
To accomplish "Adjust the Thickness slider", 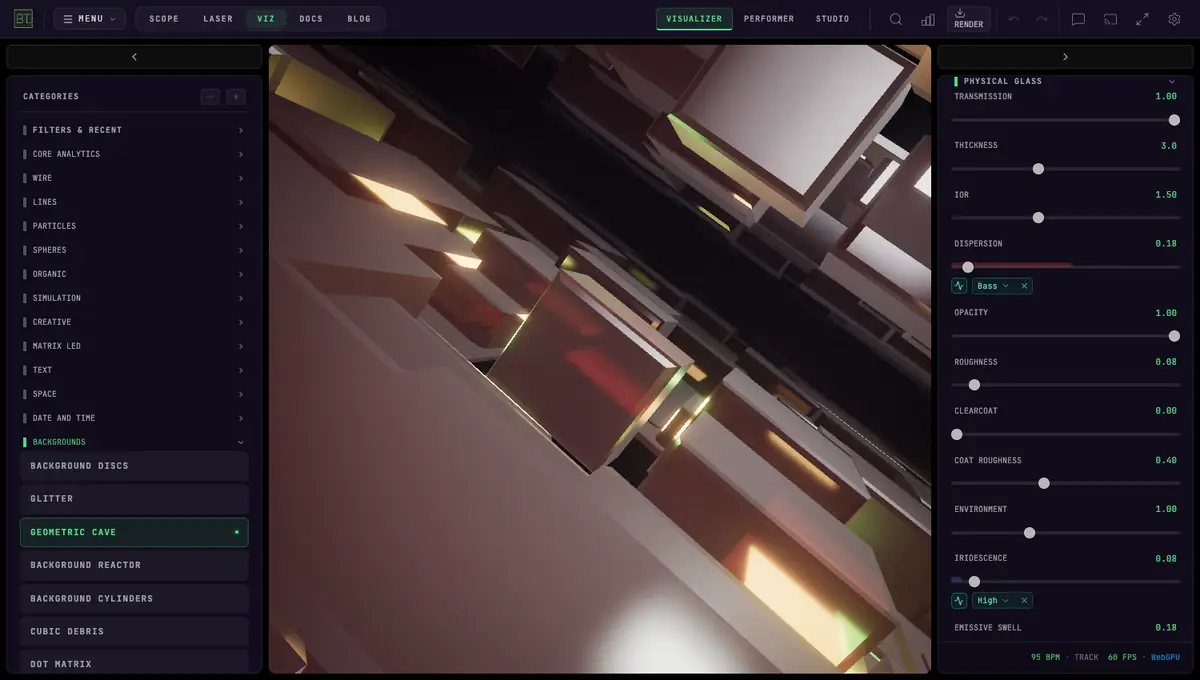I will [x=1065, y=169].
